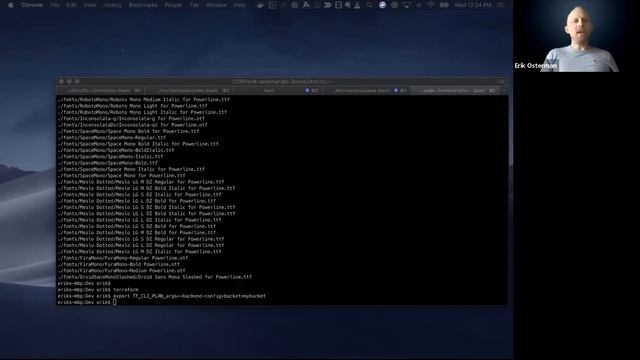Click Erik Osterman video thumbnail
Screen dimensions: 640x360
576,36
